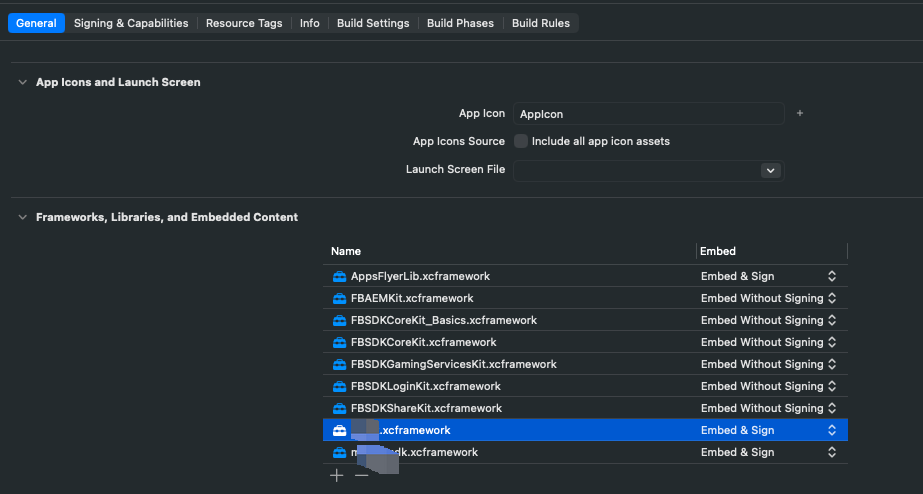Collapse the App Icons and Launch Screen section

pyautogui.click(x=22, y=82)
